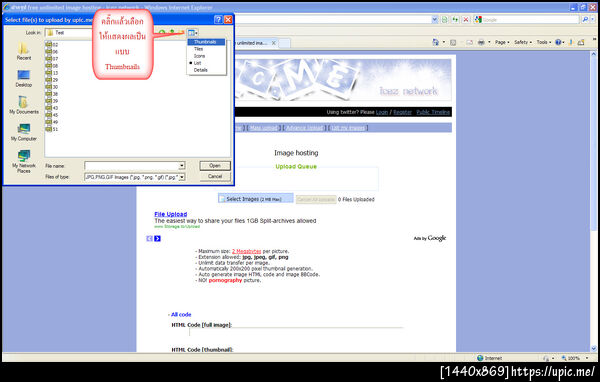The height and width of the screenshot is (382, 600).
Task: Select image file 30 in list
Action: click(x=52, y=87)
